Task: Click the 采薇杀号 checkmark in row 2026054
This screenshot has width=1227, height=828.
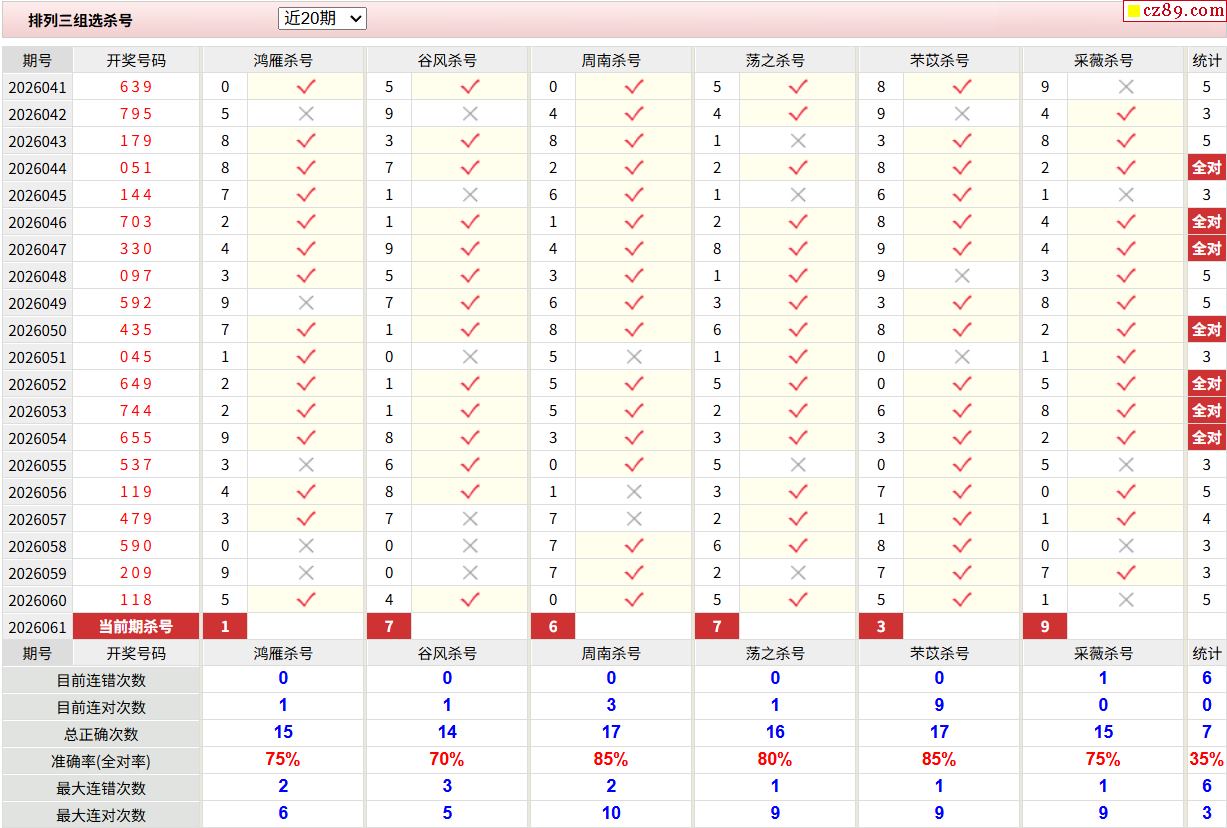Action: coord(1126,438)
